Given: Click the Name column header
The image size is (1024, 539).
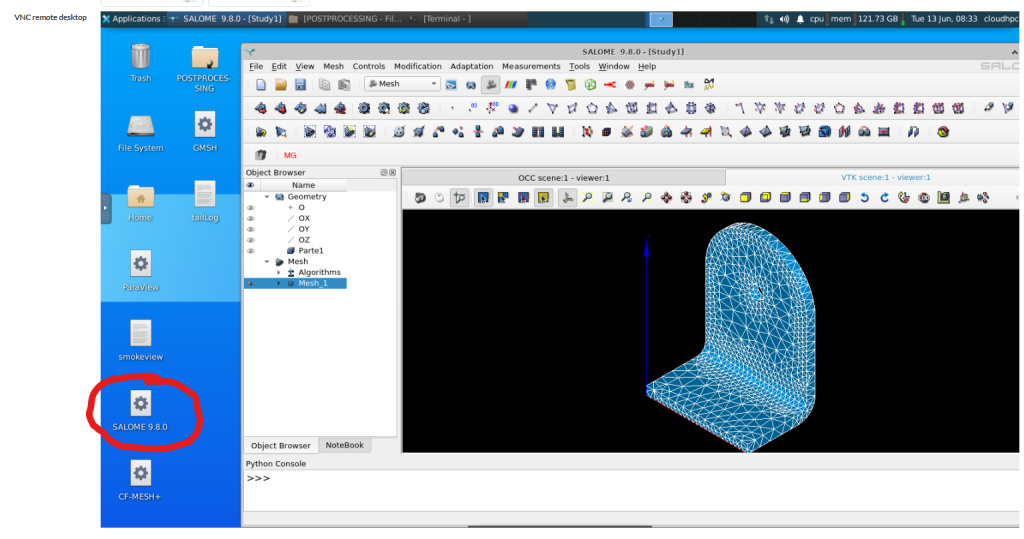Looking at the screenshot, I should pos(303,186).
